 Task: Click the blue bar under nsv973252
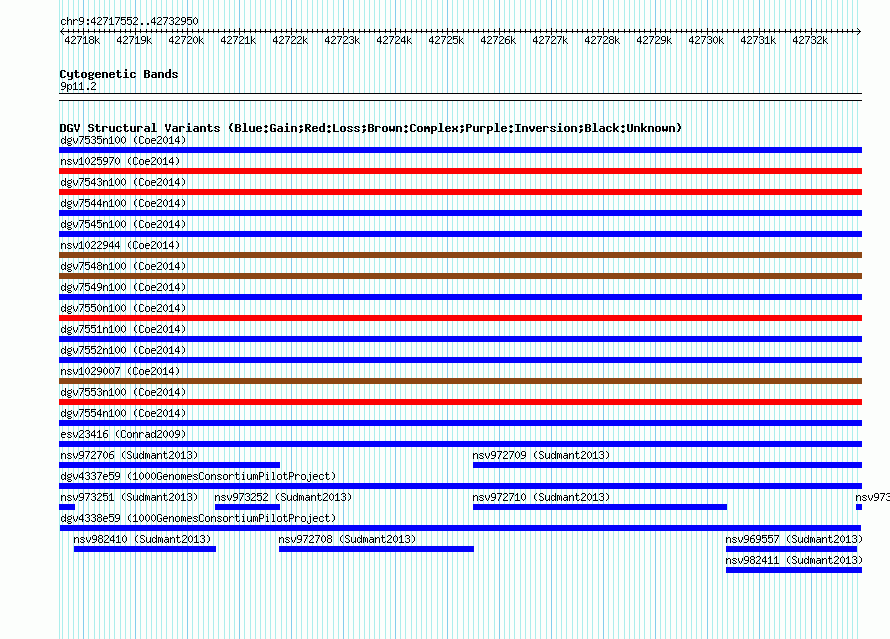tap(247, 507)
